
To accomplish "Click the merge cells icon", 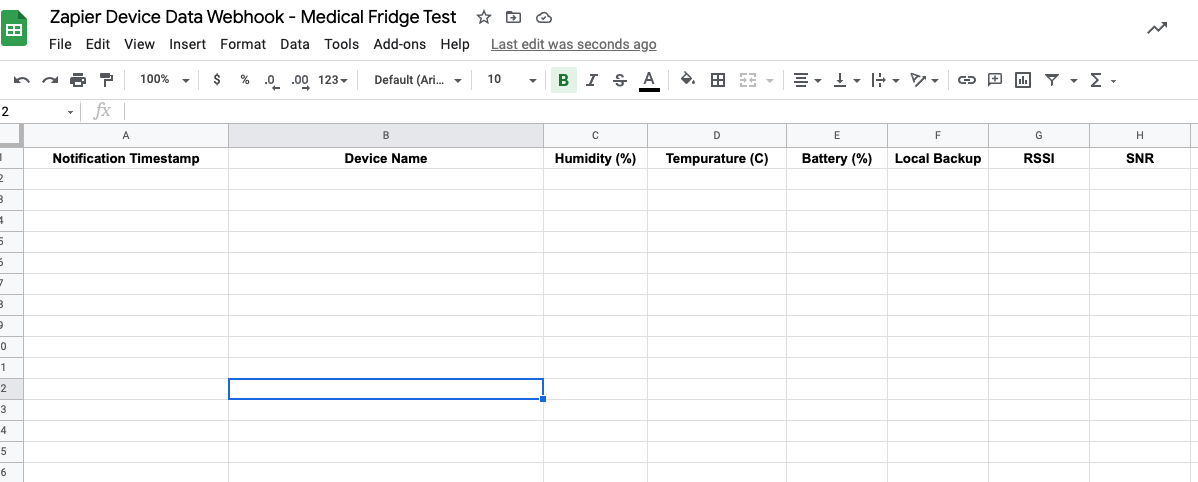I will click(747, 79).
